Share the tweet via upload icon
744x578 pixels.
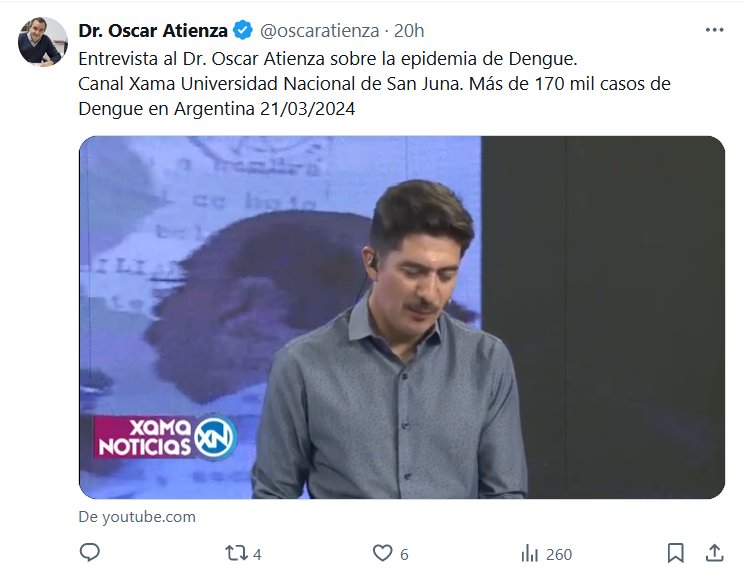click(715, 553)
